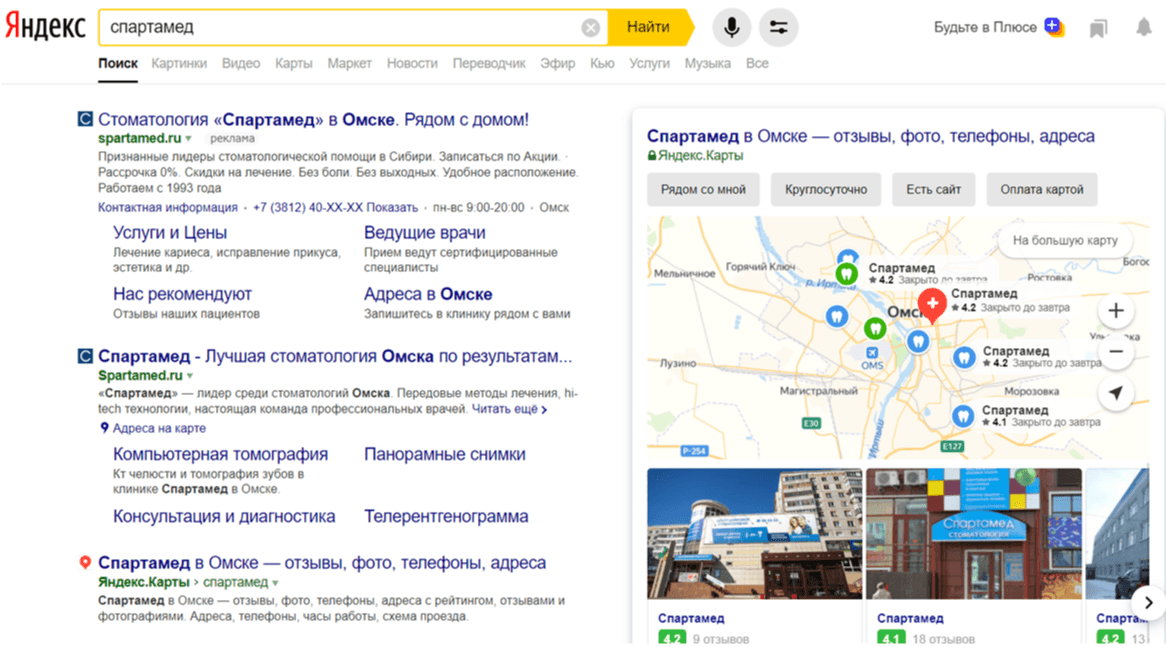1166x647 pixels.
Task: Open Контактная информация link
Action: (x=168, y=207)
